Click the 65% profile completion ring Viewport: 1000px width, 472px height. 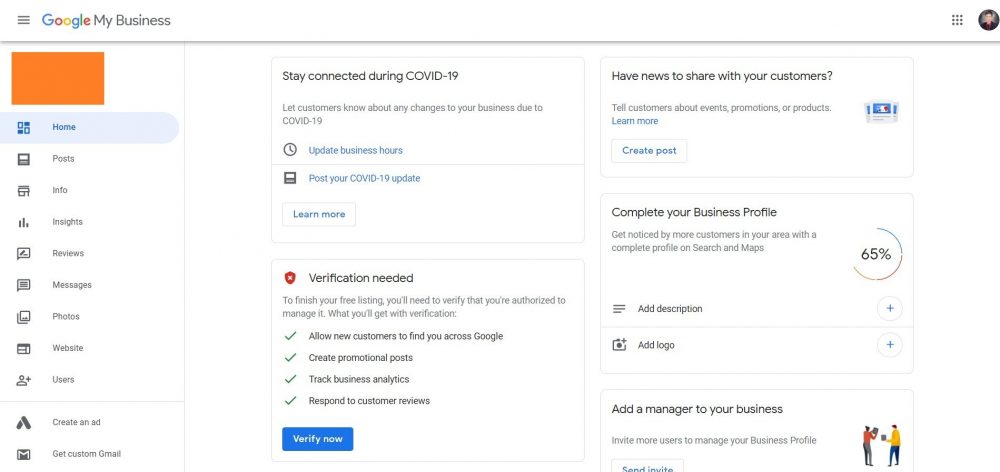coord(876,254)
